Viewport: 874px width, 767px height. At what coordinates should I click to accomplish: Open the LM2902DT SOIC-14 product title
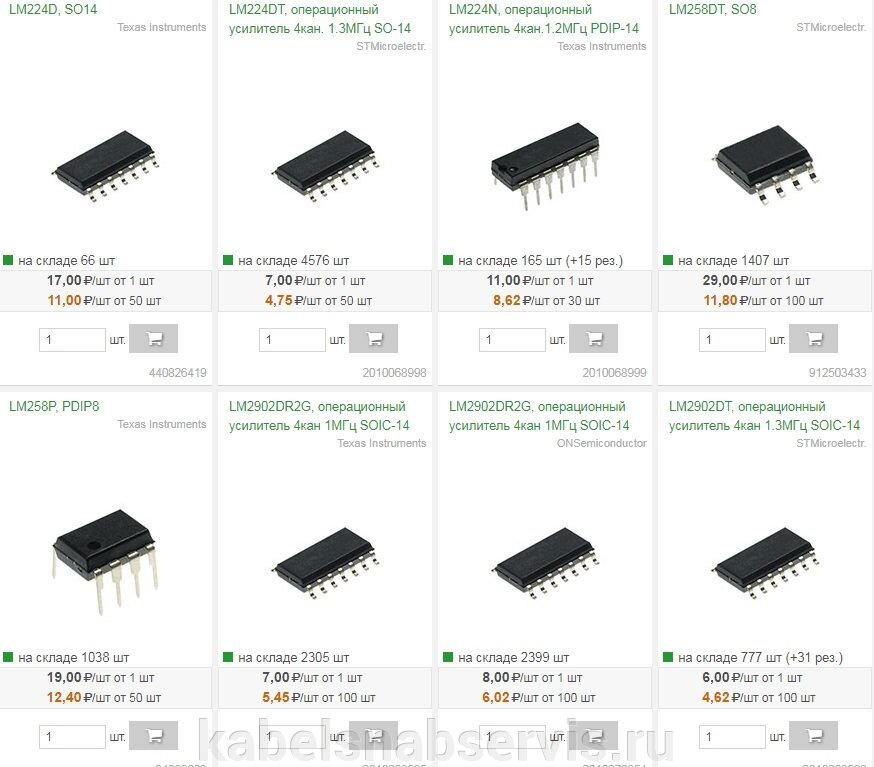pos(764,416)
